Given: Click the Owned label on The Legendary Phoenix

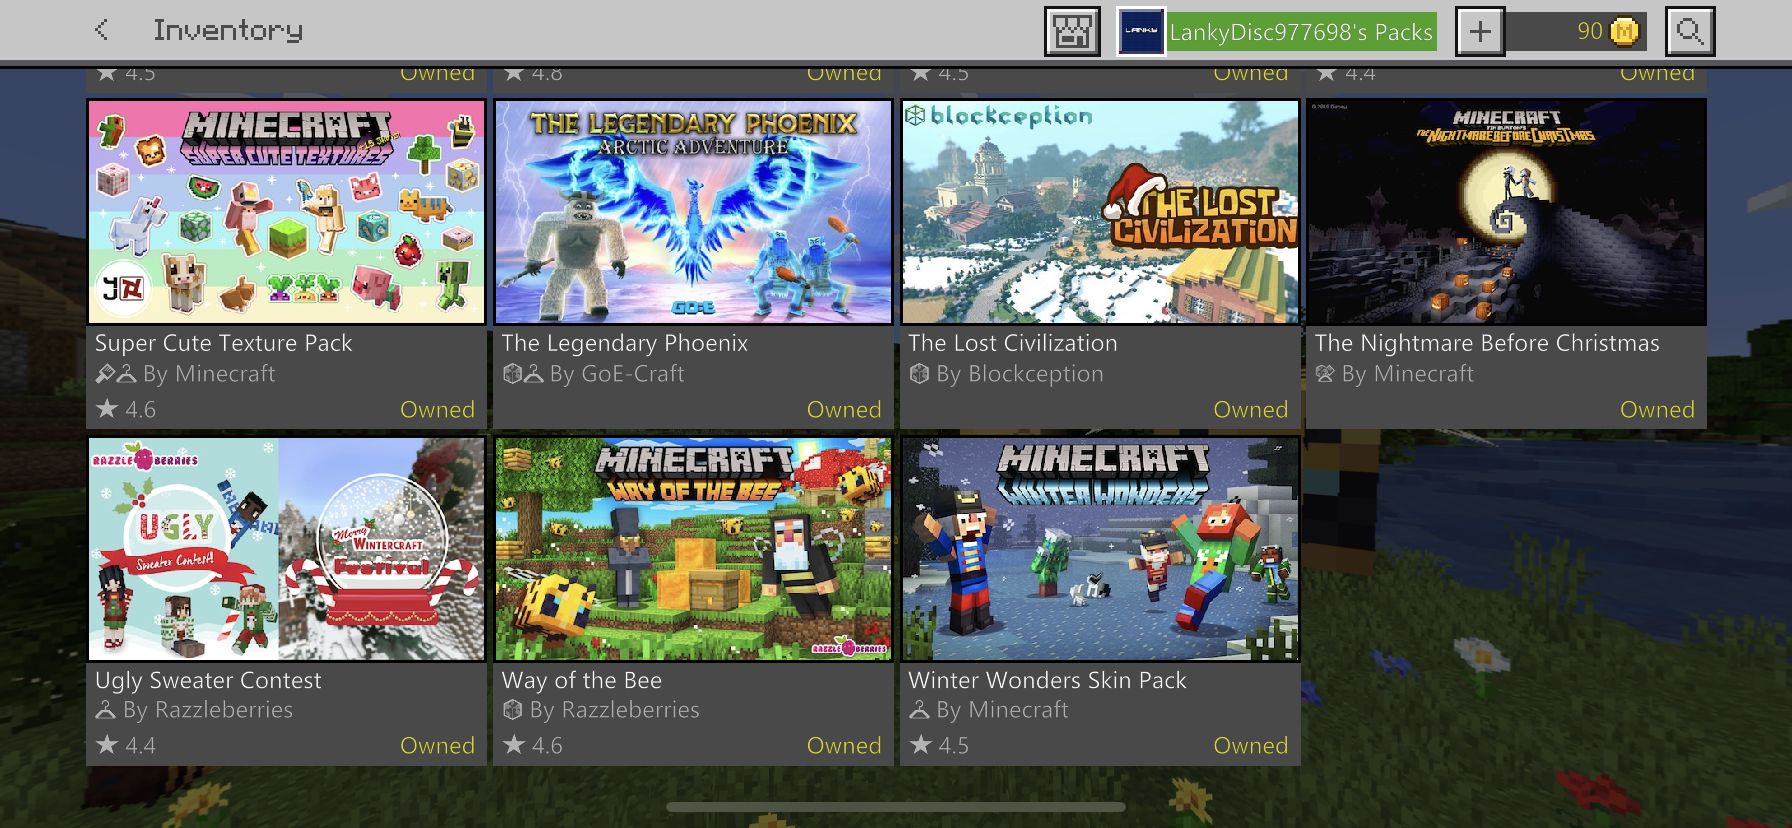Looking at the screenshot, I should click(x=844, y=410).
